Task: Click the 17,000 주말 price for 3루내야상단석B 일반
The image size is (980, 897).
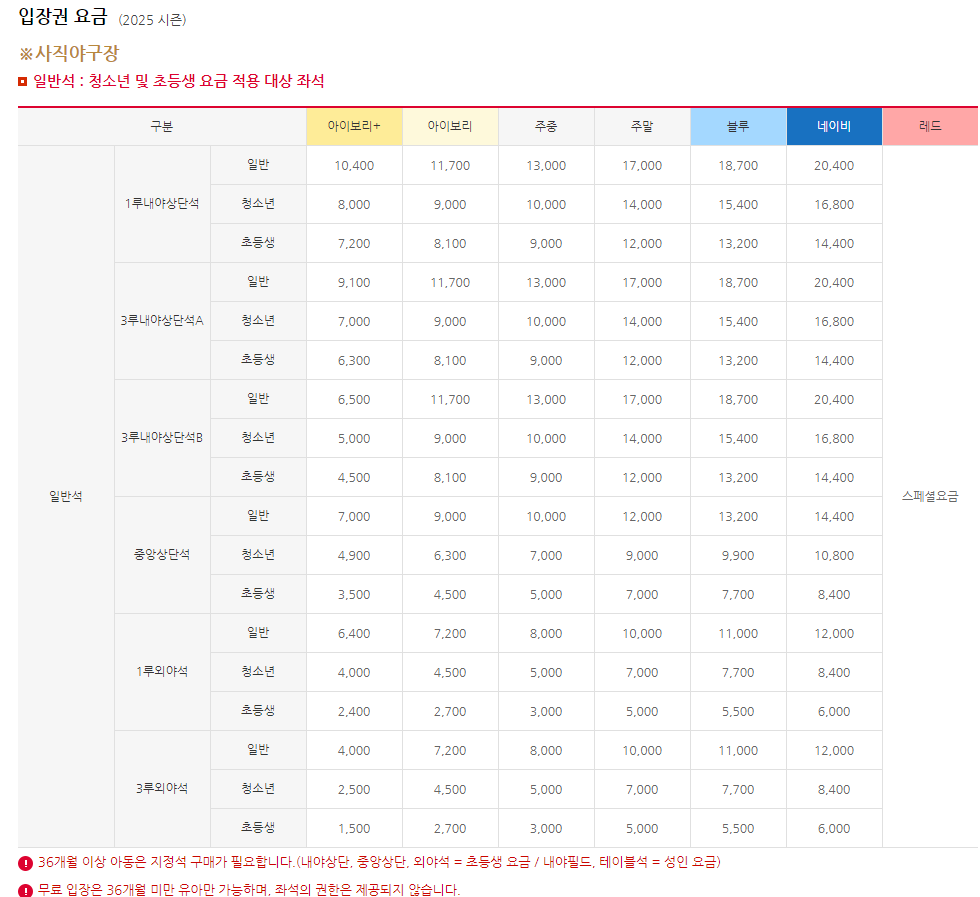Action: (642, 399)
